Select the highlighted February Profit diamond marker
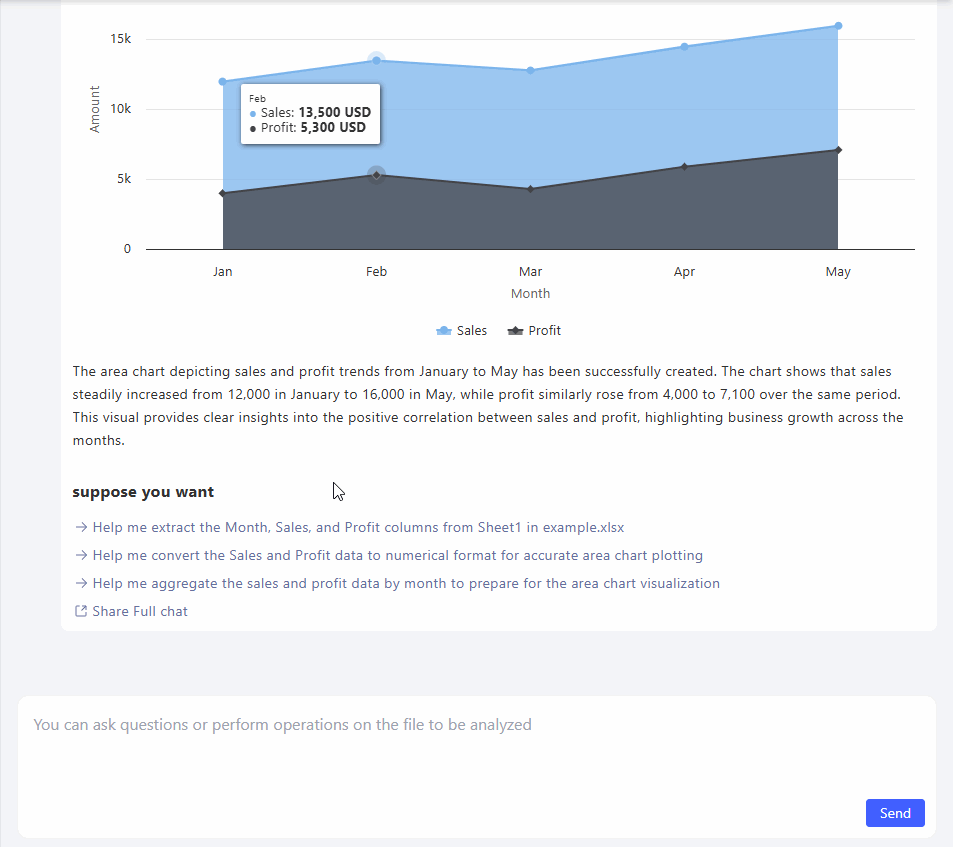 click(376, 175)
